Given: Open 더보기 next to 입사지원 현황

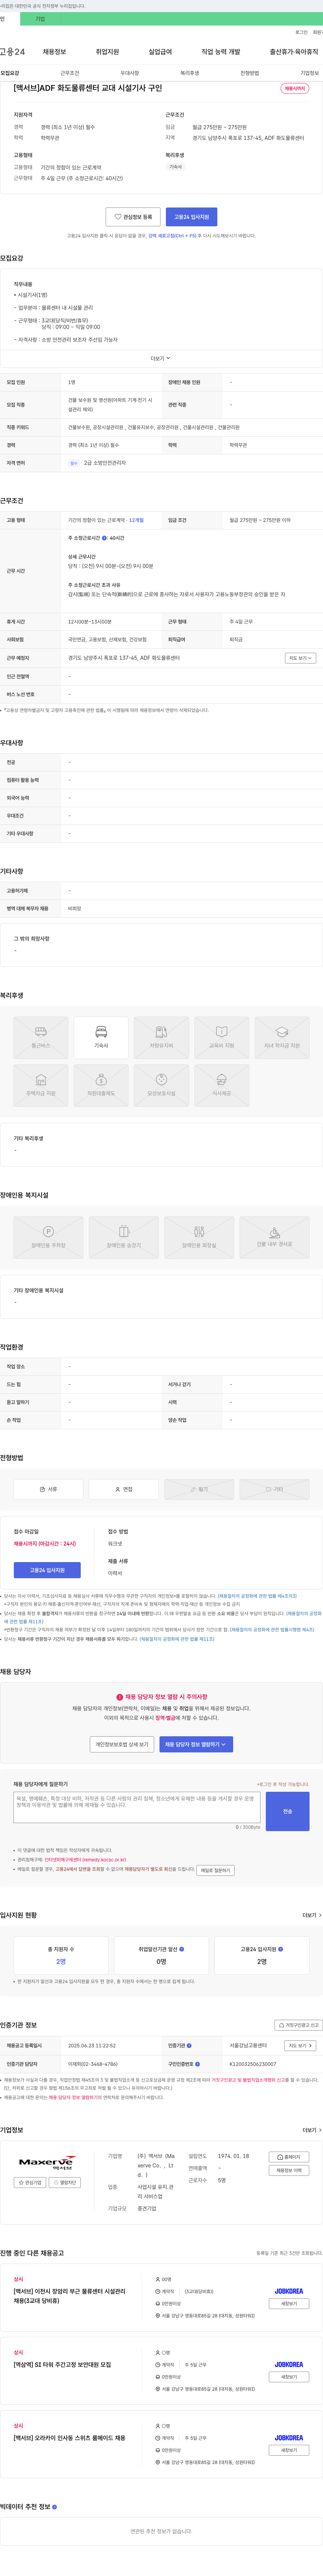Looking at the screenshot, I should click(312, 1915).
